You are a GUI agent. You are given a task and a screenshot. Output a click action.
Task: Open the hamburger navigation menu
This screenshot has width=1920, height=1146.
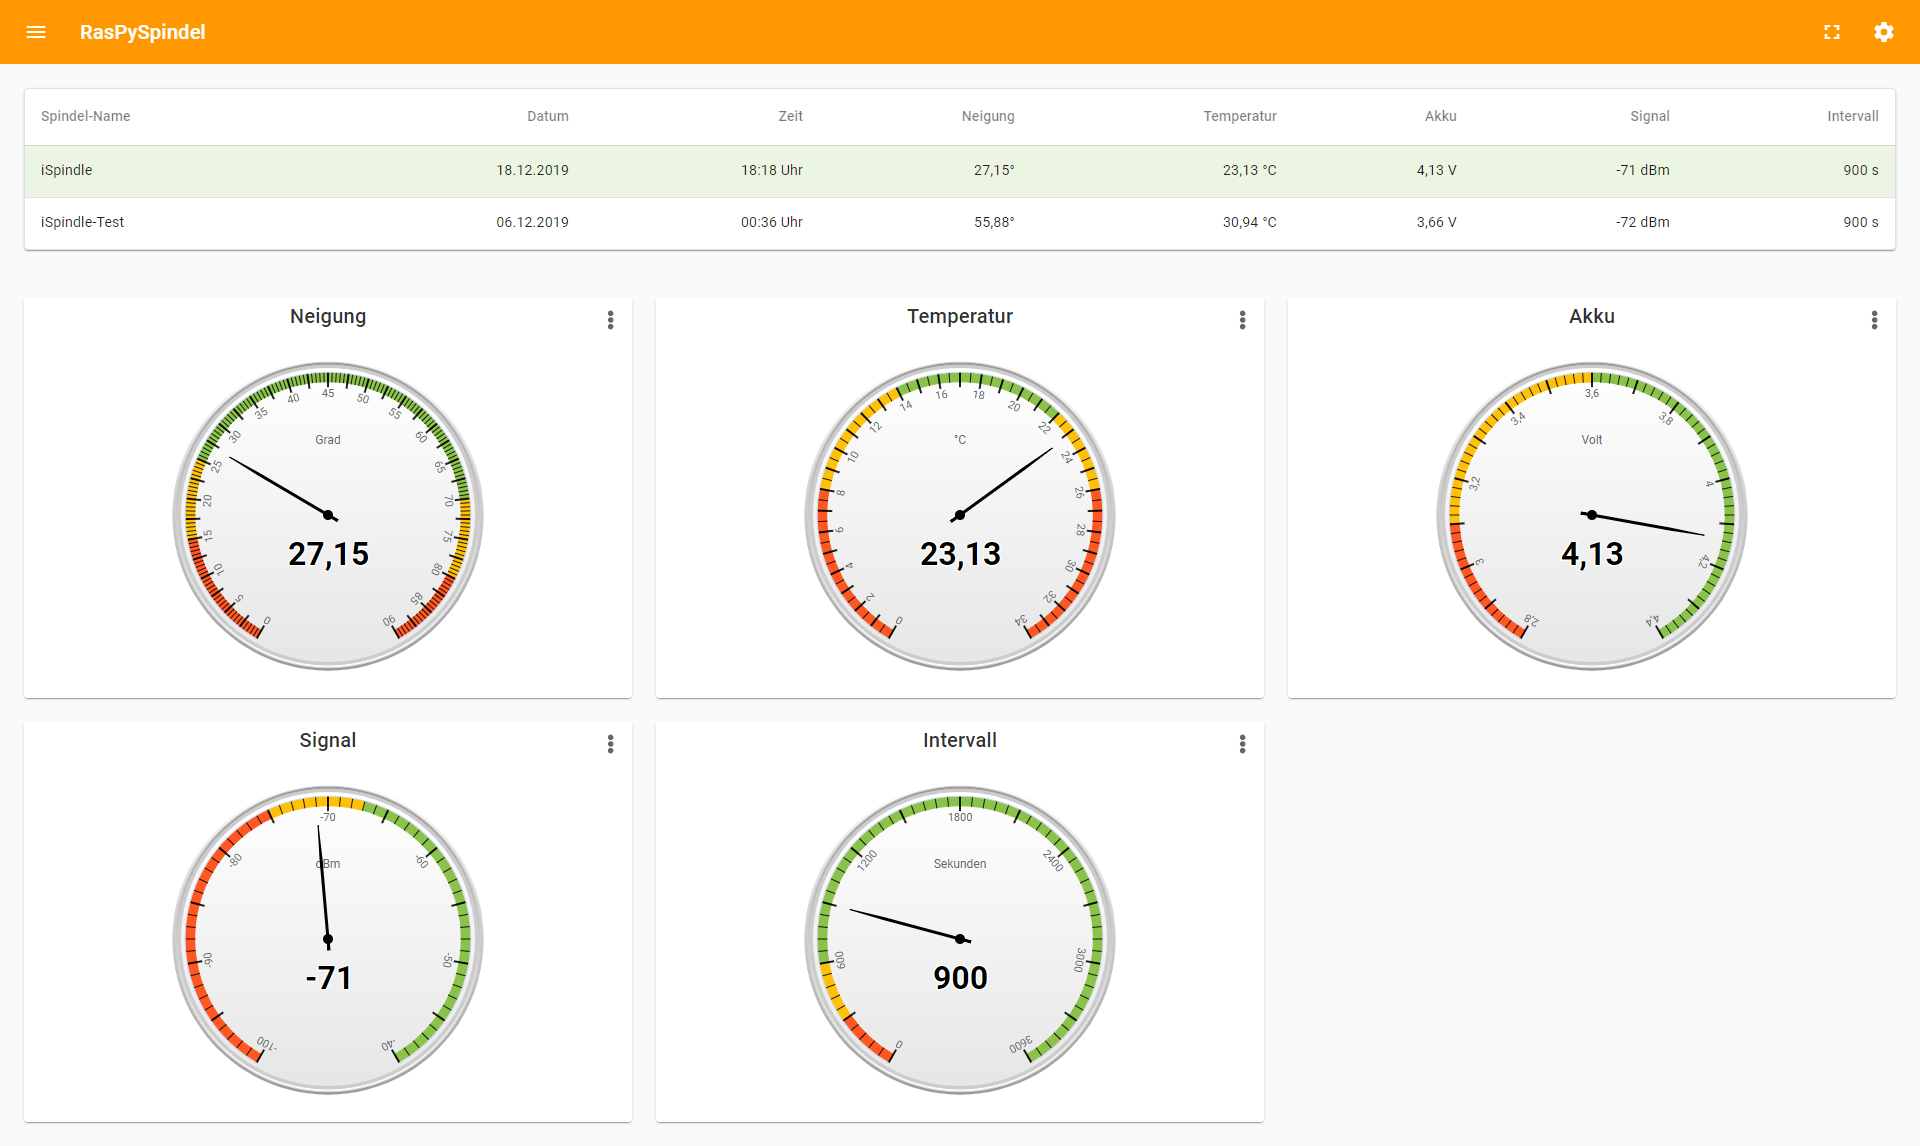(36, 32)
